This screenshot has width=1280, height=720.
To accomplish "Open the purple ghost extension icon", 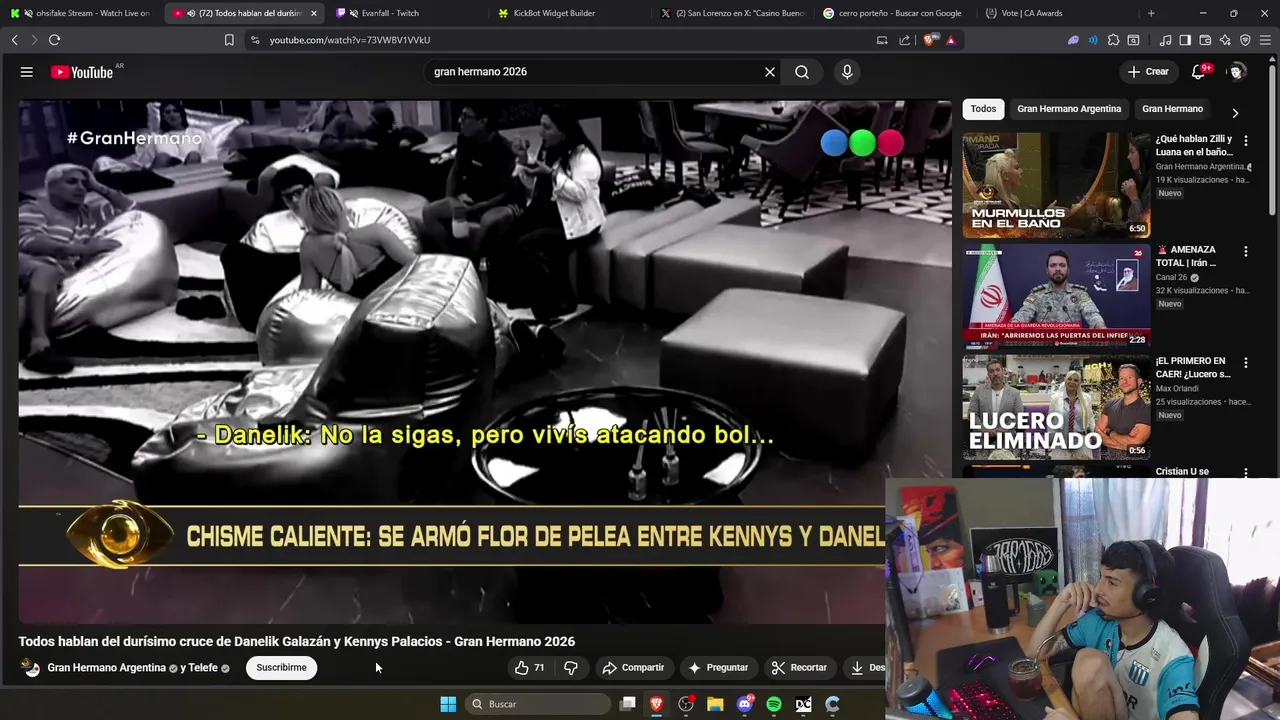I will [1073, 40].
